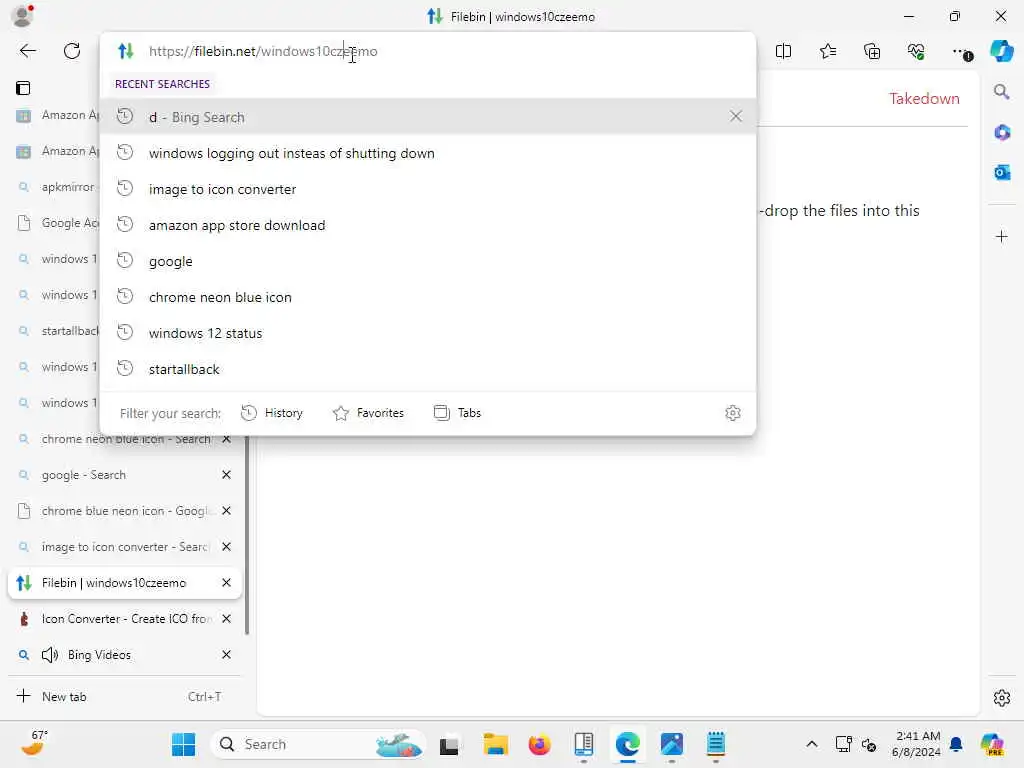Reload the Filebin page
Image resolution: width=1024 pixels, height=768 pixels.
click(x=72, y=51)
